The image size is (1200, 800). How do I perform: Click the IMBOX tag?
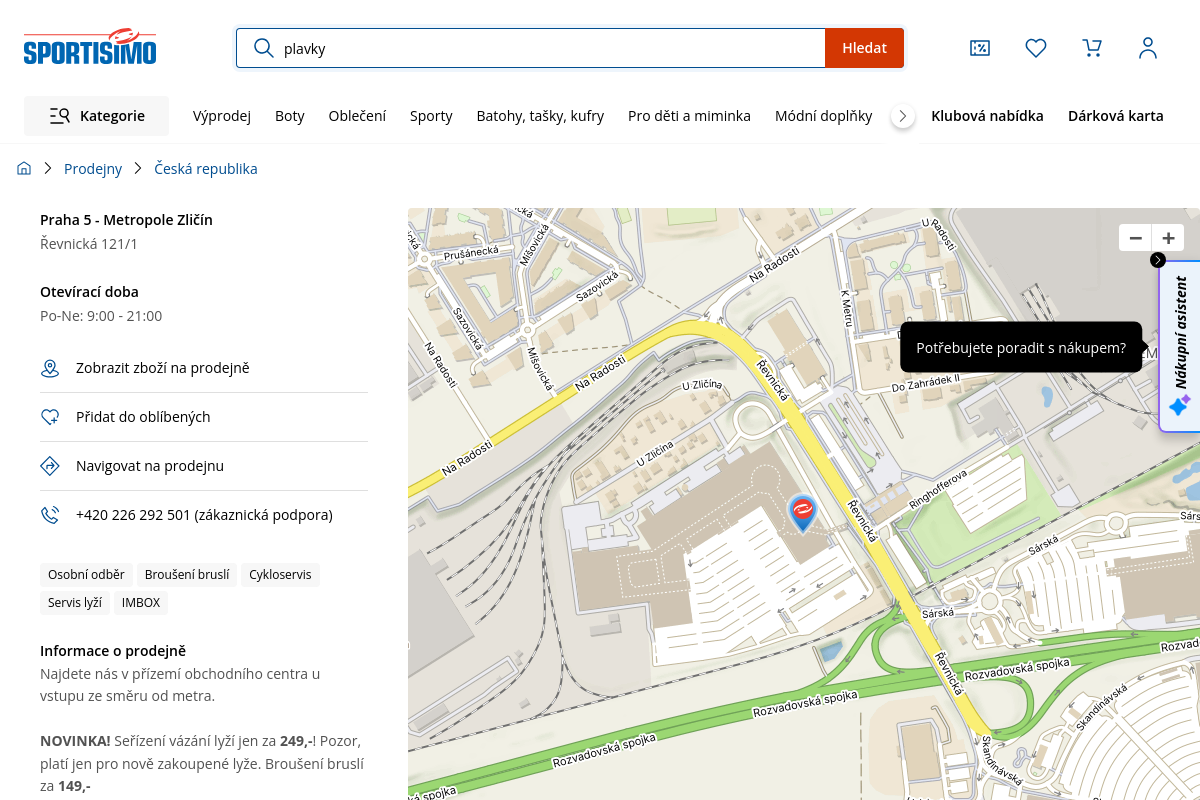click(x=141, y=603)
